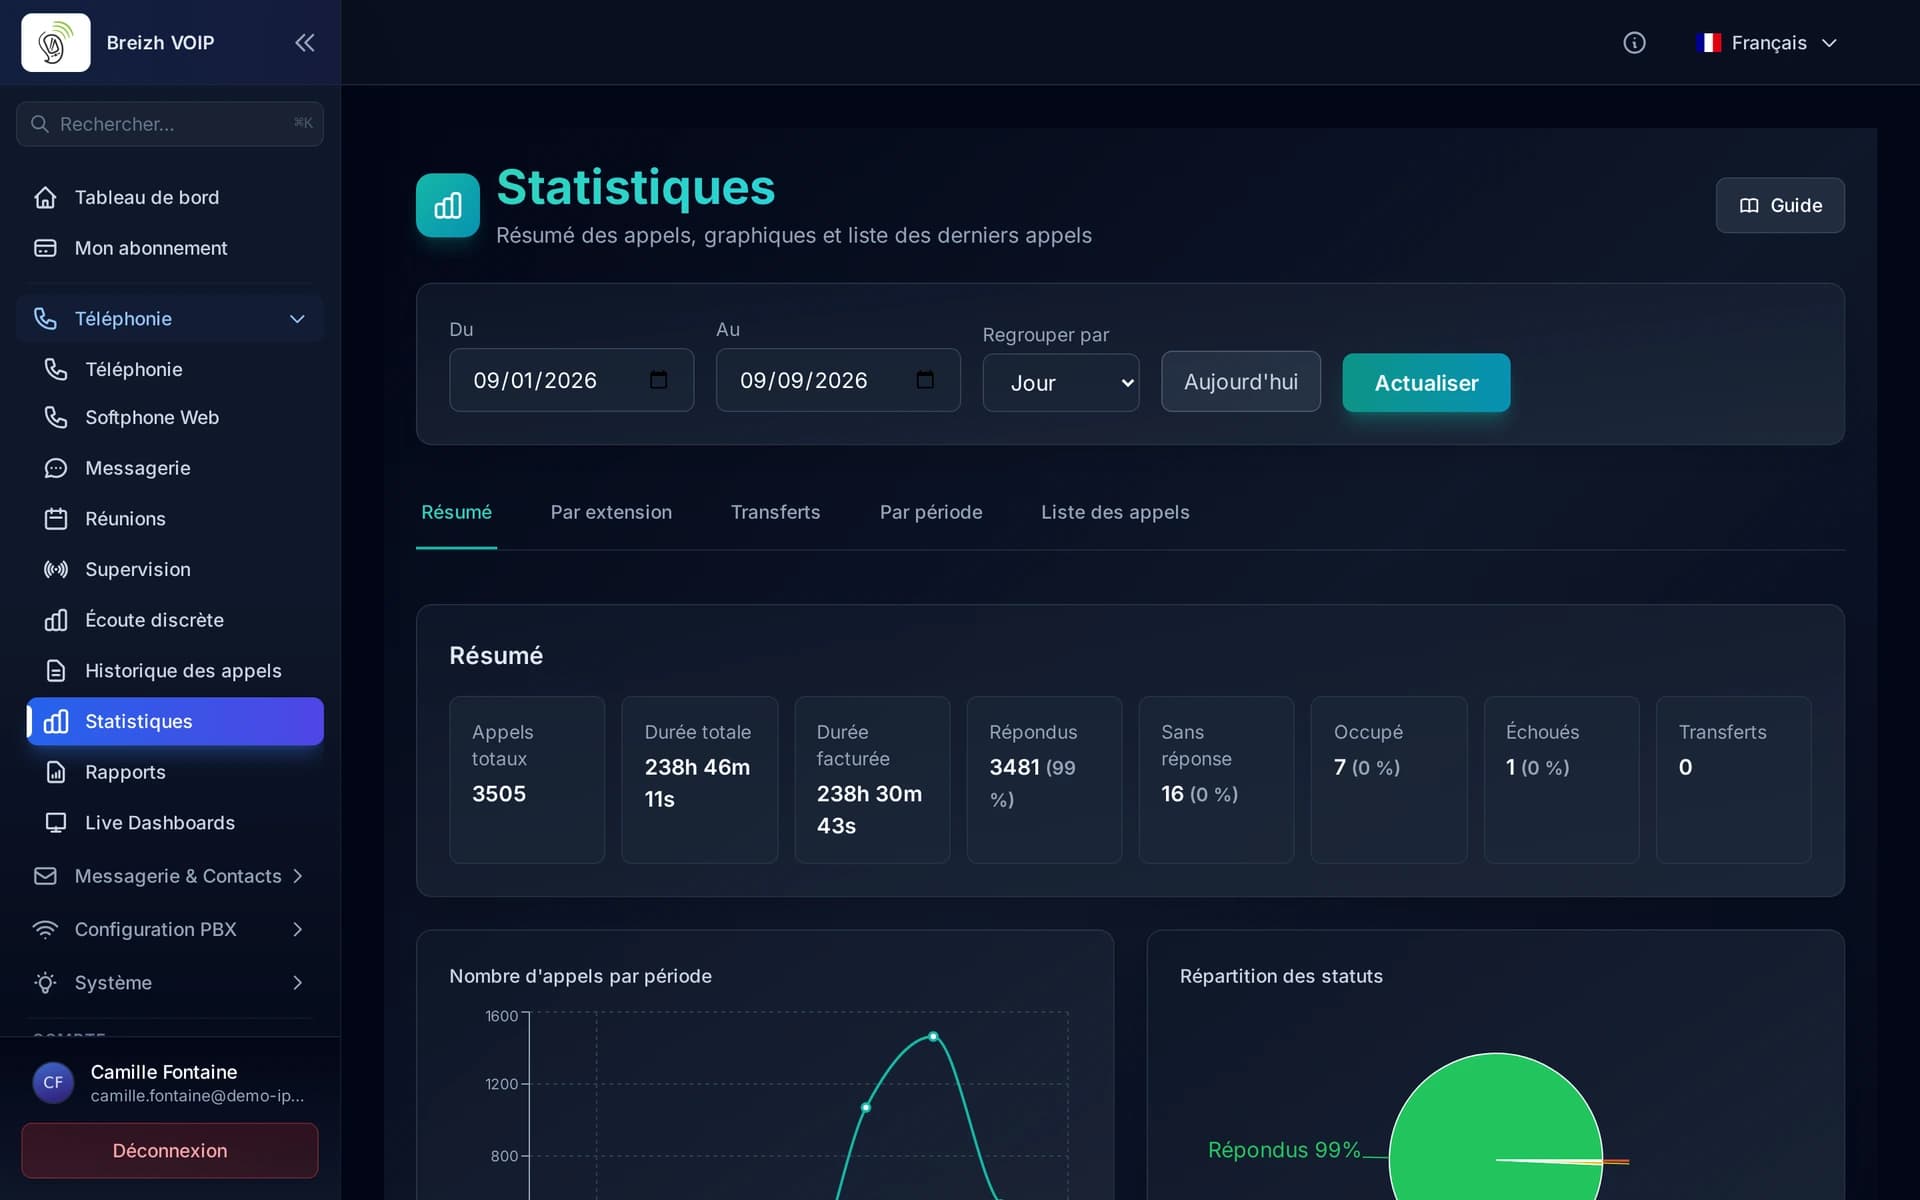This screenshot has width=1920, height=1200.
Task: Click the Transferts 0 card
Action: point(1733,780)
